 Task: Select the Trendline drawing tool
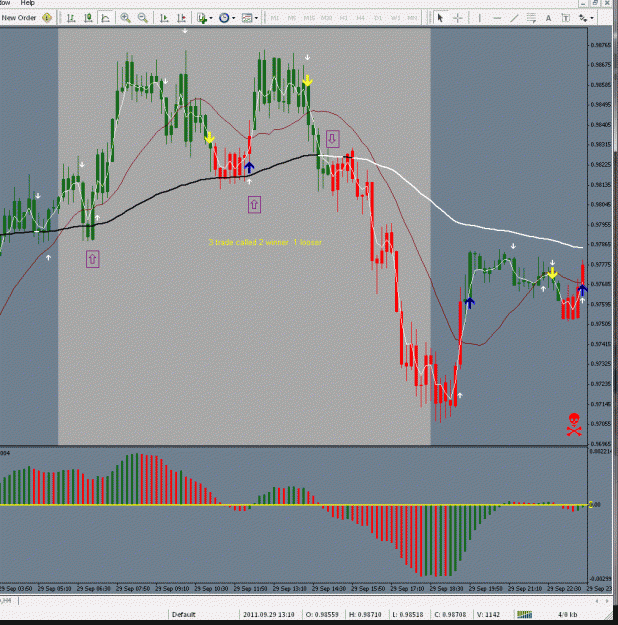pos(514,18)
